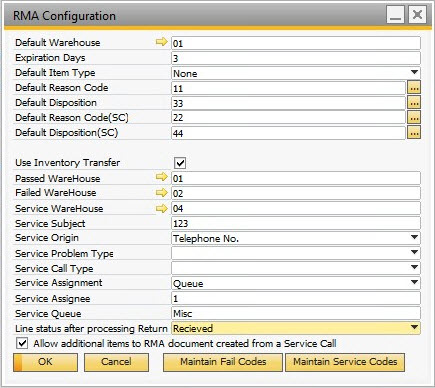Image resolution: width=435 pixels, height=388 pixels.
Task: Open the Service Call Type dropdown
Action: coord(414,267)
